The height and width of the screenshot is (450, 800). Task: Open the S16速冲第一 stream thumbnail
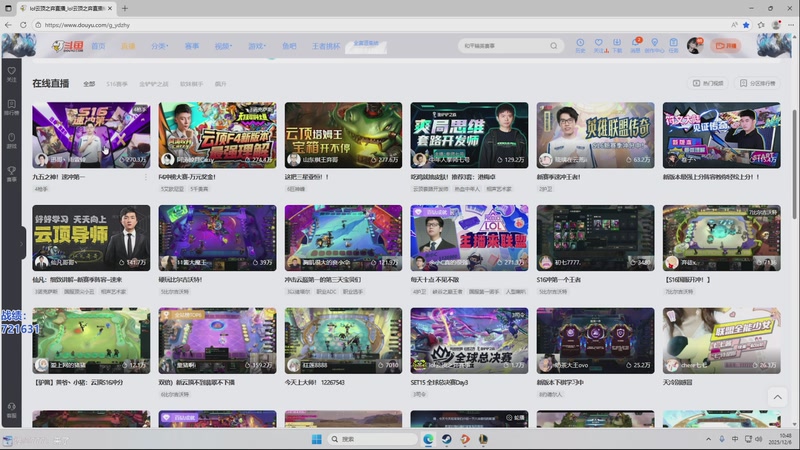(x=91, y=135)
